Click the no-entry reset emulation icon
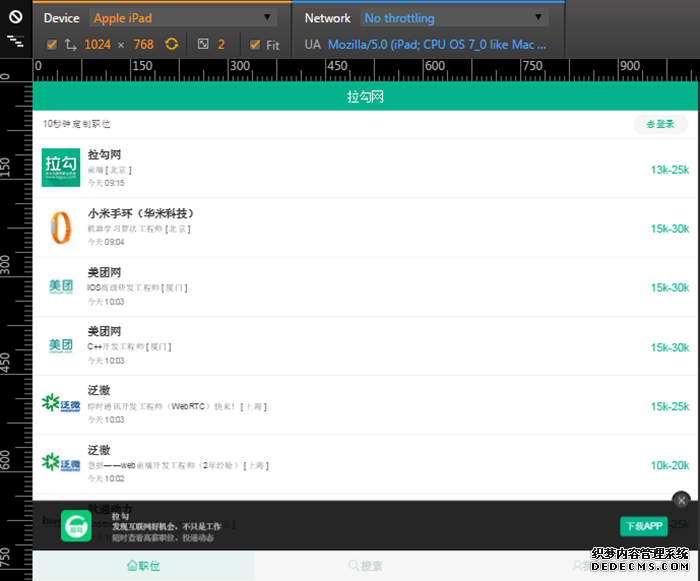Screen dimensions: 700x581 (x=16, y=17)
